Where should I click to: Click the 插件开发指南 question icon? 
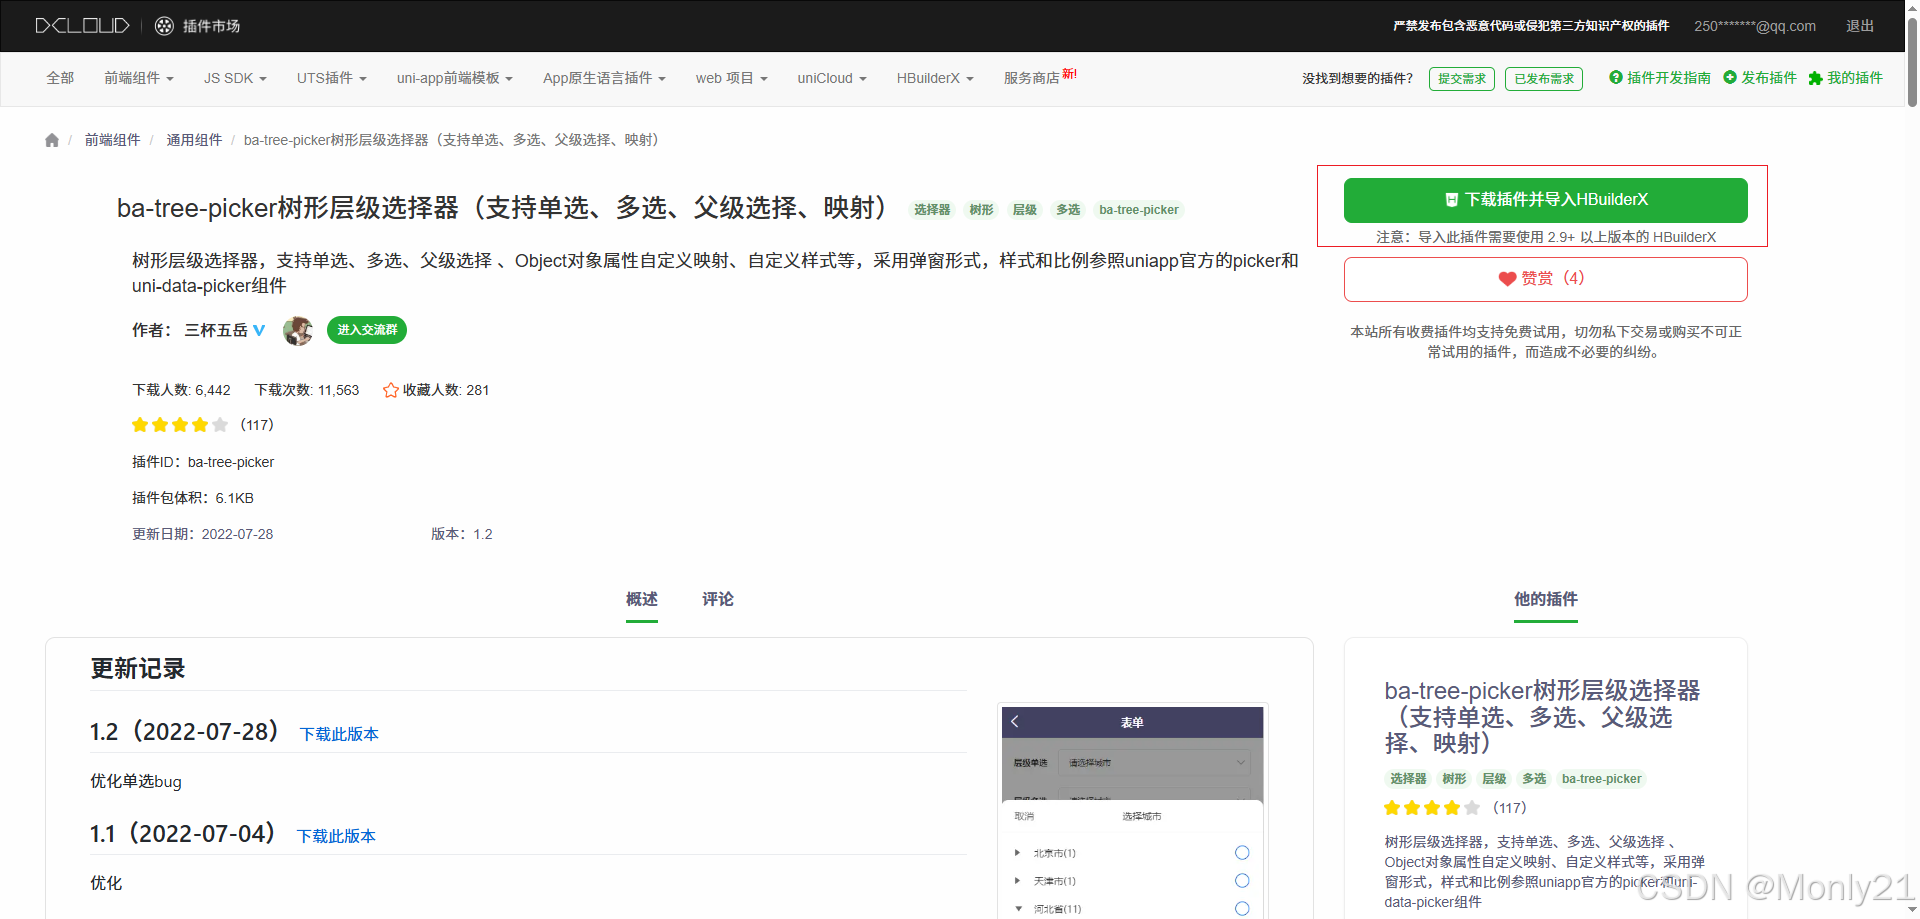pos(1615,77)
